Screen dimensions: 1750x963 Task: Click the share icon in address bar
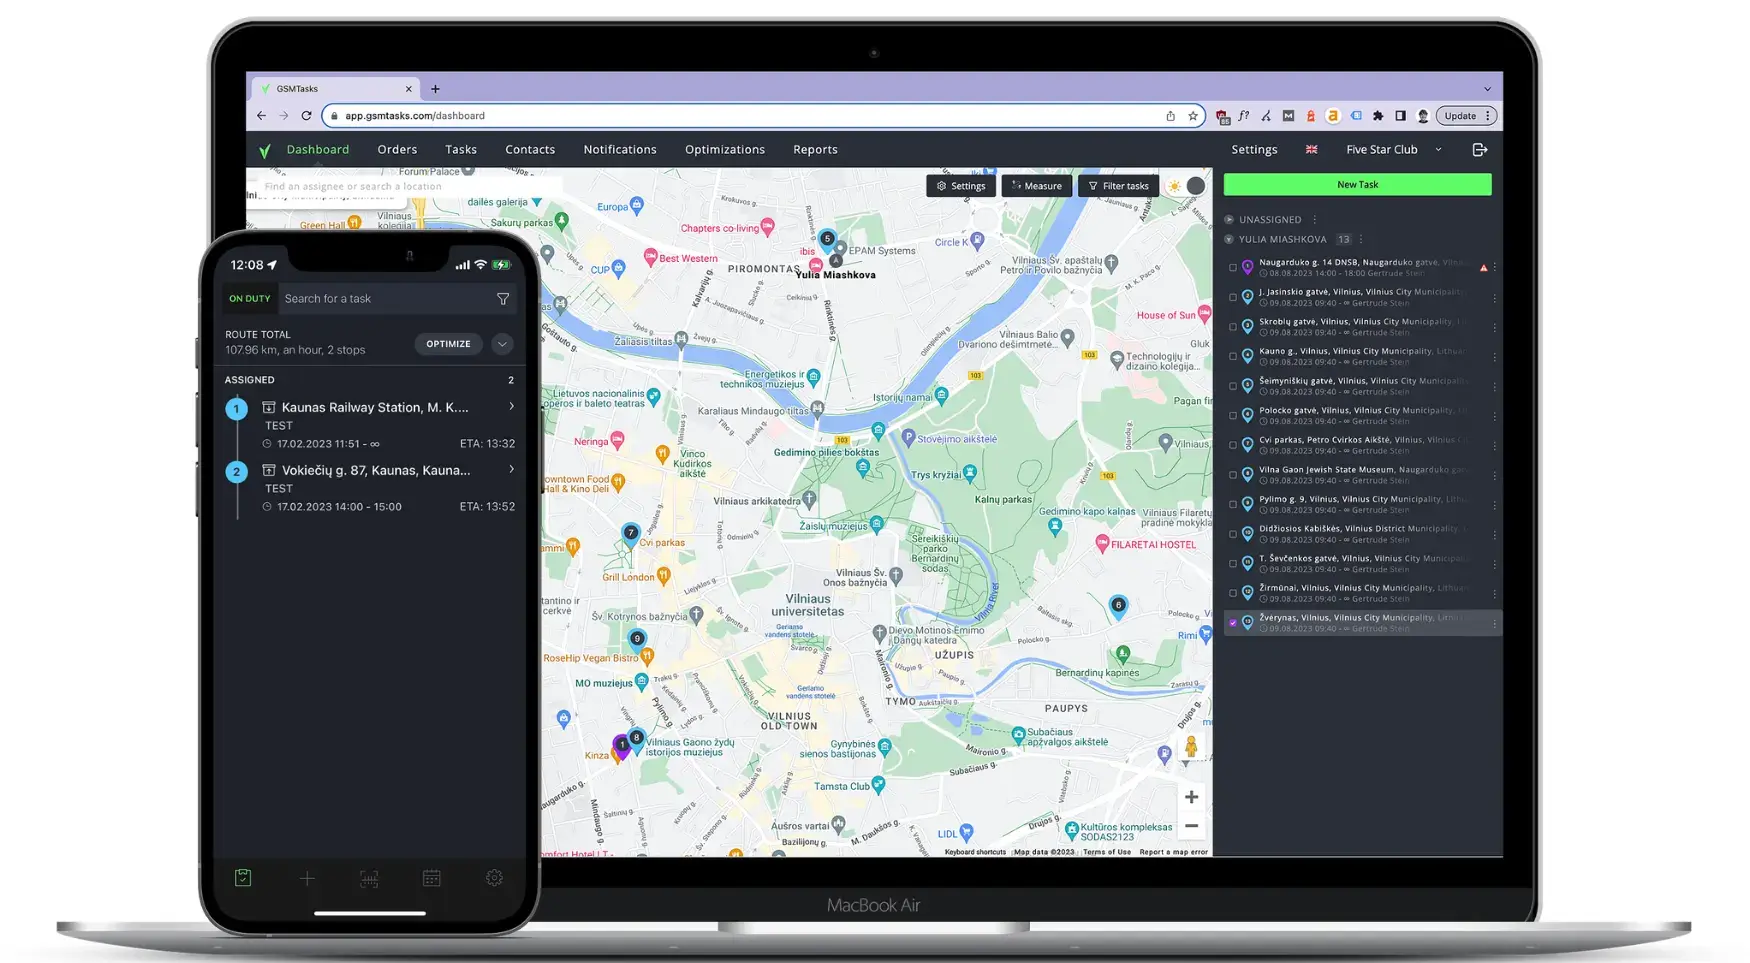pyautogui.click(x=1170, y=116)
